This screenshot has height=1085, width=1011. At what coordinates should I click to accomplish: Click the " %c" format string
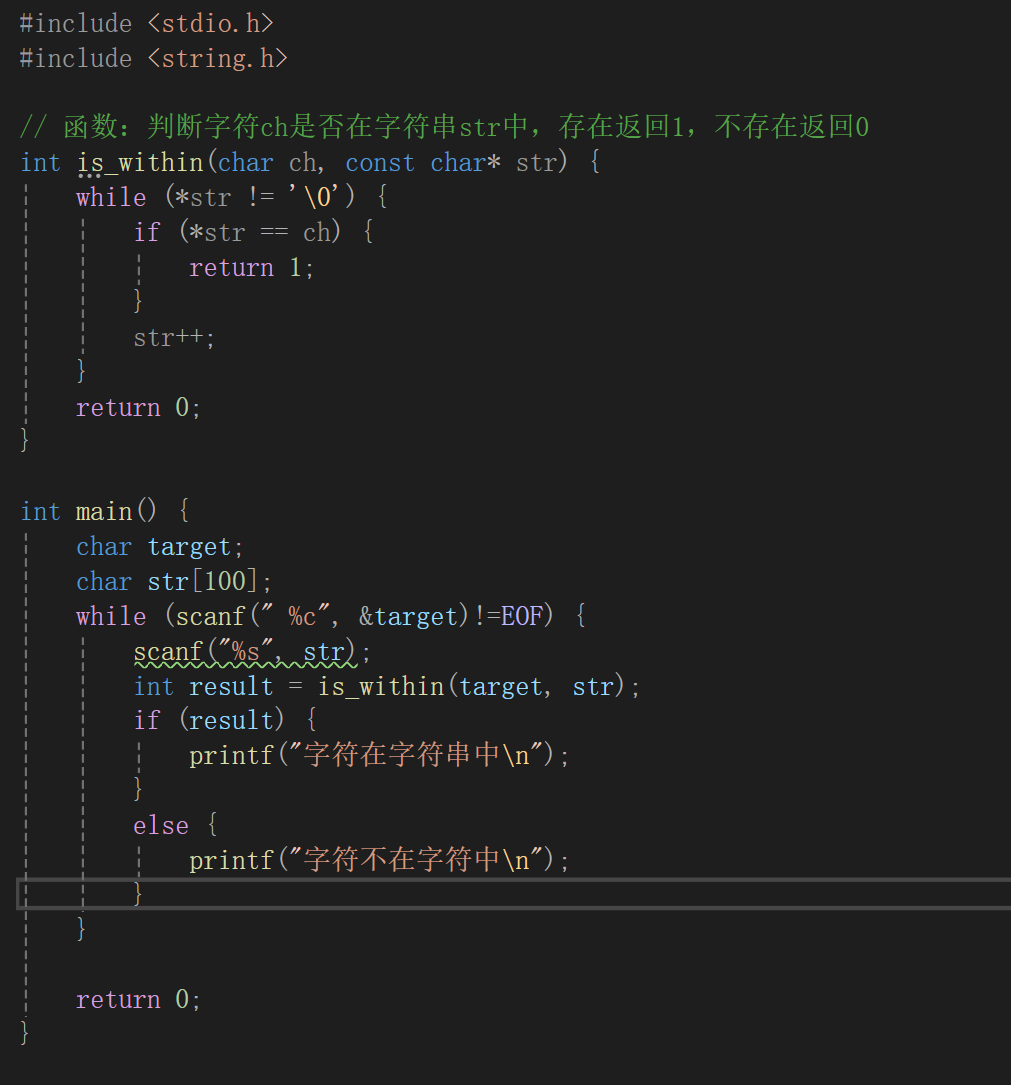click(x=294, y=616)
